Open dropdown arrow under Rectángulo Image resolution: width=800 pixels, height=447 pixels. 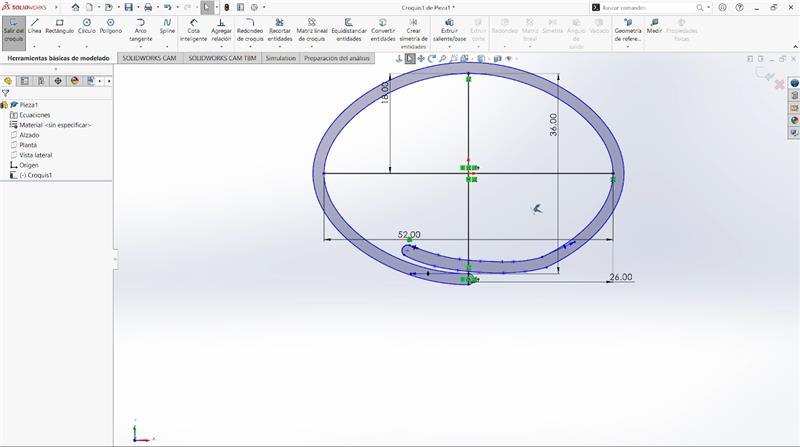click(x=59, y=46)
